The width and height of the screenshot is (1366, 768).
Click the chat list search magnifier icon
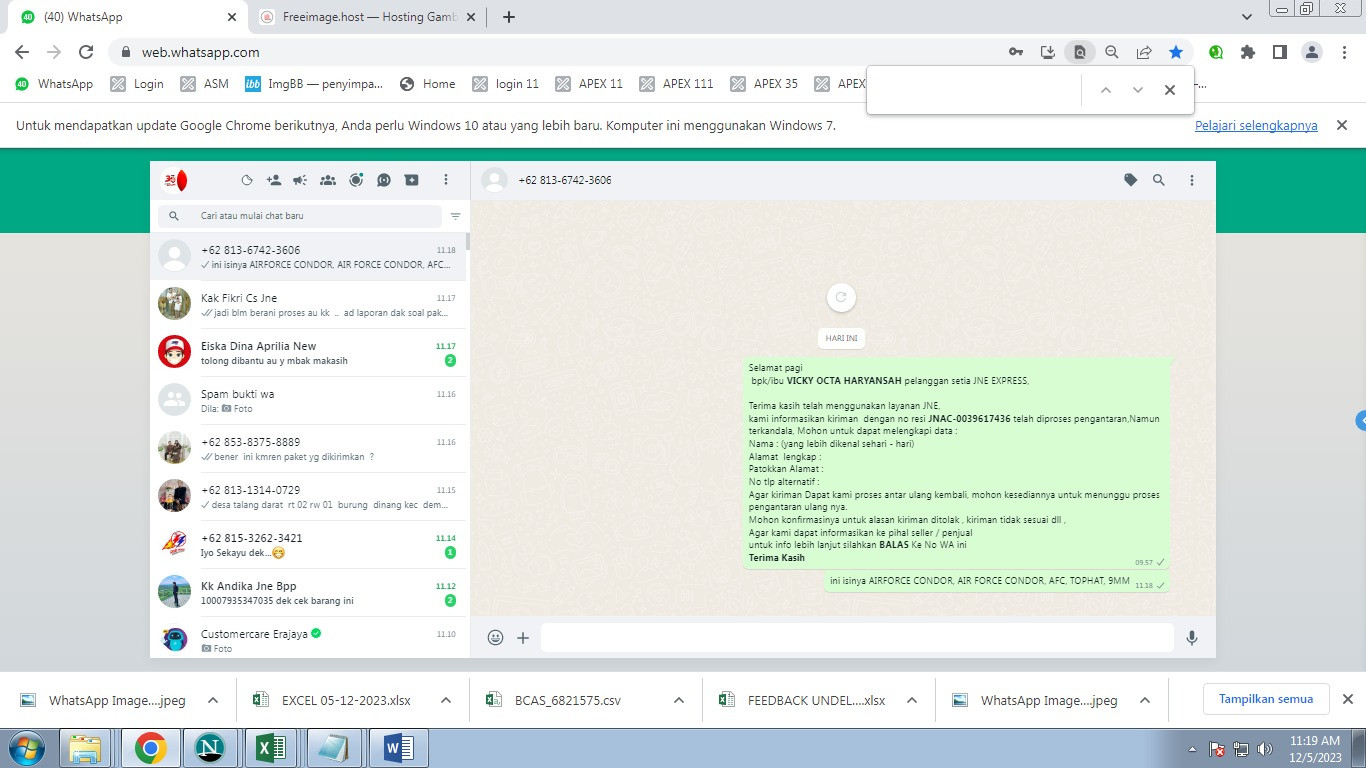(x=174, y=216)
